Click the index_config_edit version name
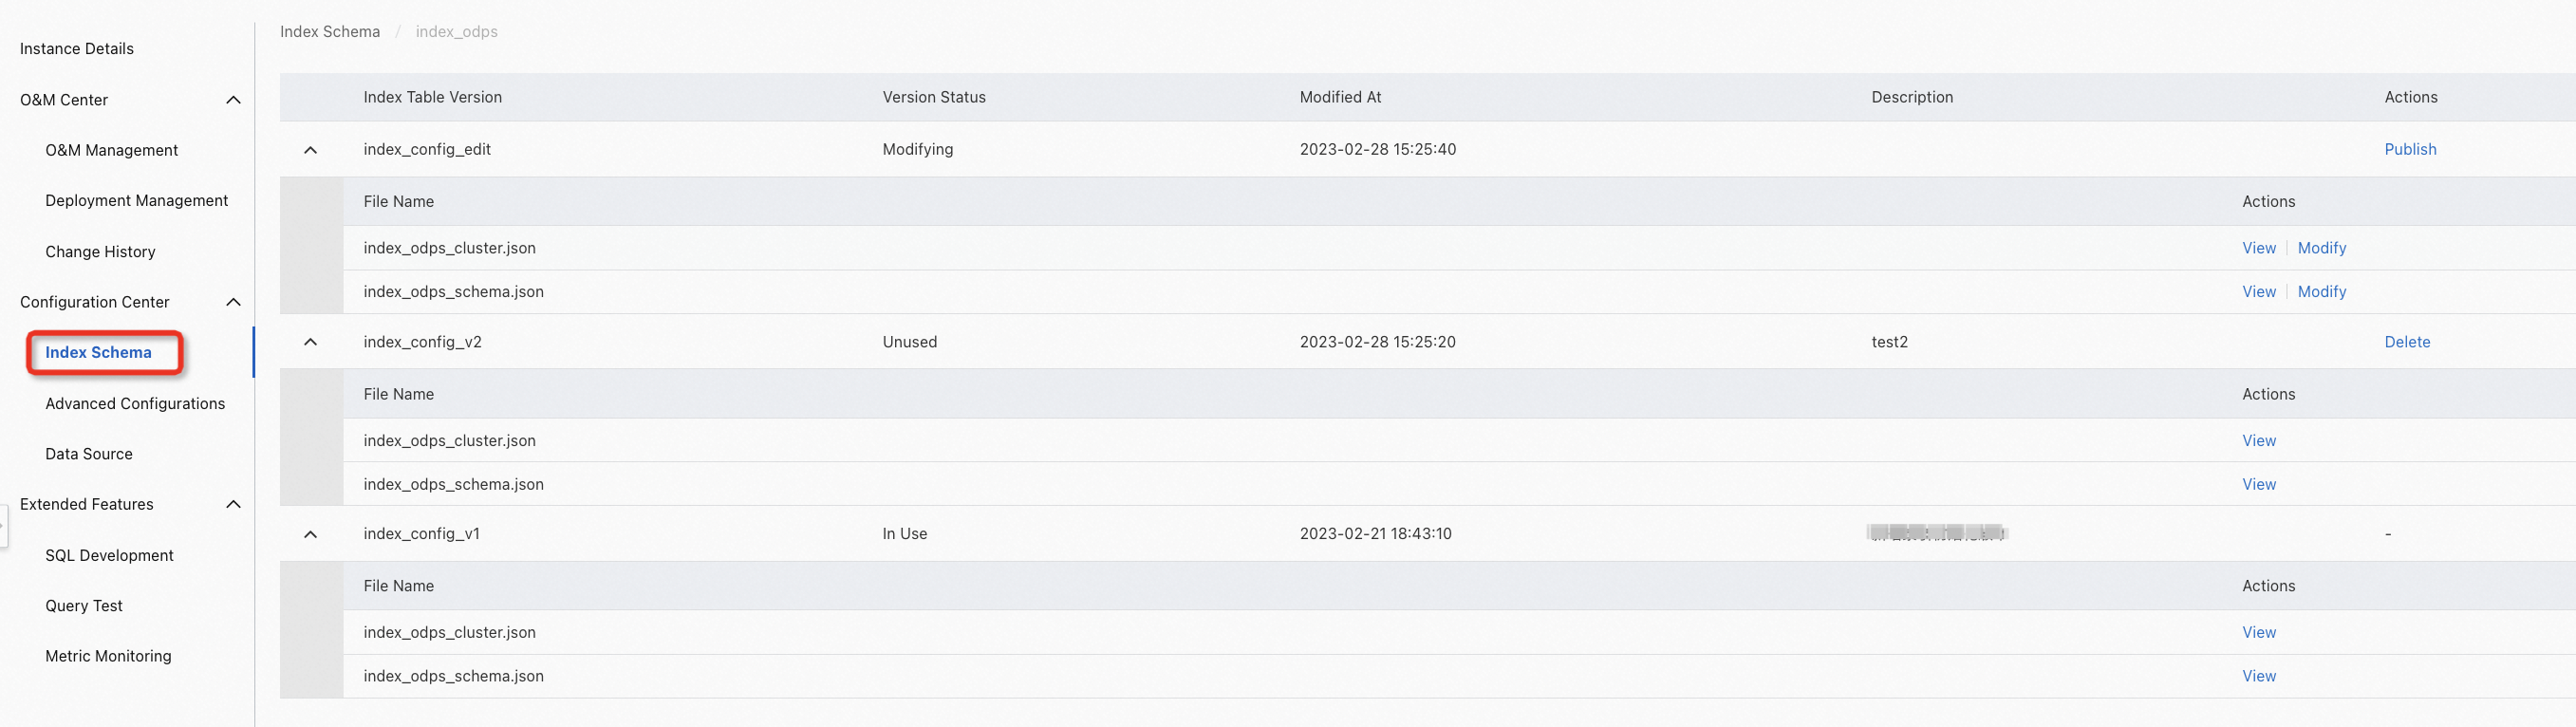2576x727 pixels. (427, 149)
